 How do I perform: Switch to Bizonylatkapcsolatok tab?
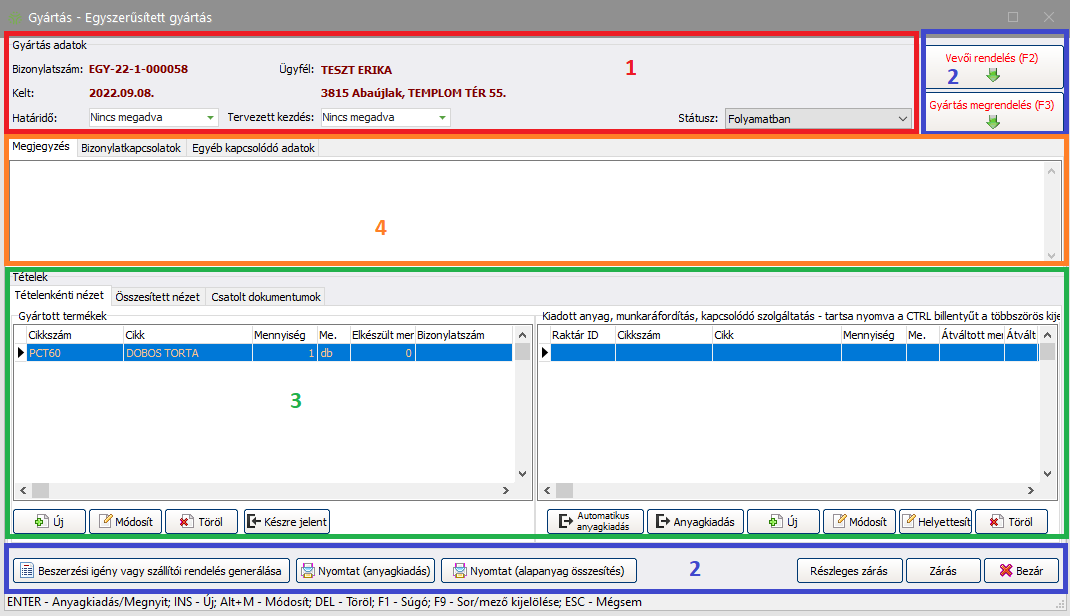click(131, 148)
